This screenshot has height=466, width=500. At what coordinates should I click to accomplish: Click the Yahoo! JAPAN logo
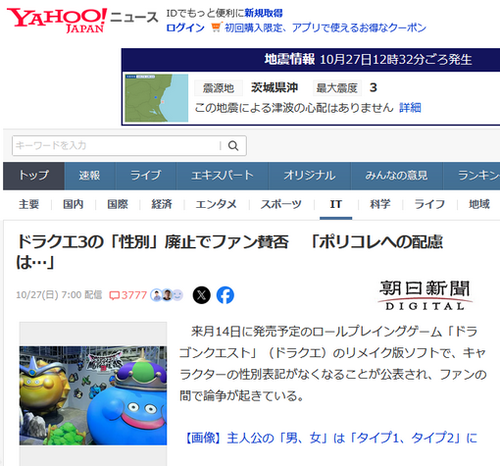click(x=57, y=20)
